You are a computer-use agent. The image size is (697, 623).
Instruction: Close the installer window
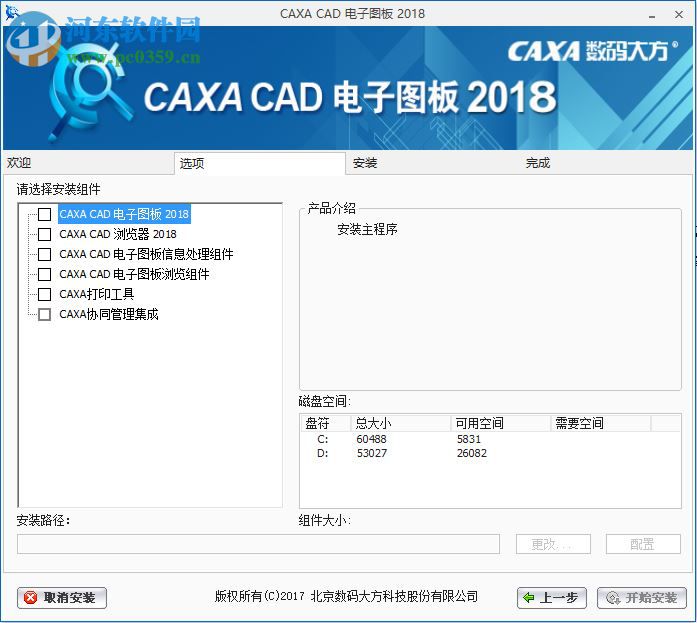[679, 14]
